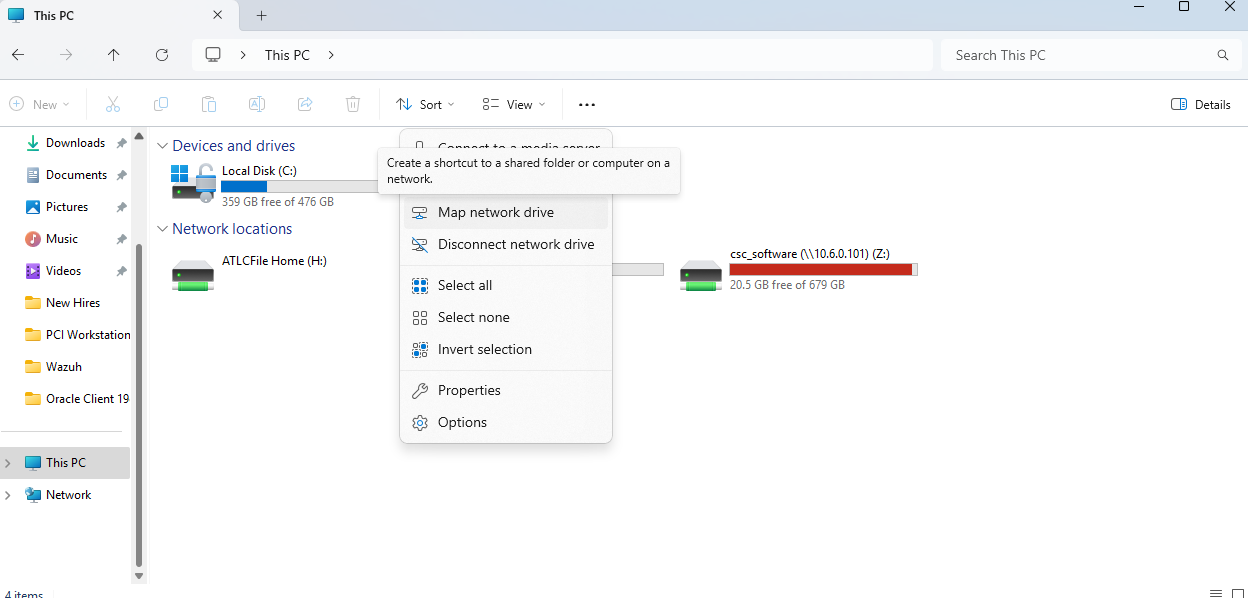Click Select all in the menu

(465, 285)
